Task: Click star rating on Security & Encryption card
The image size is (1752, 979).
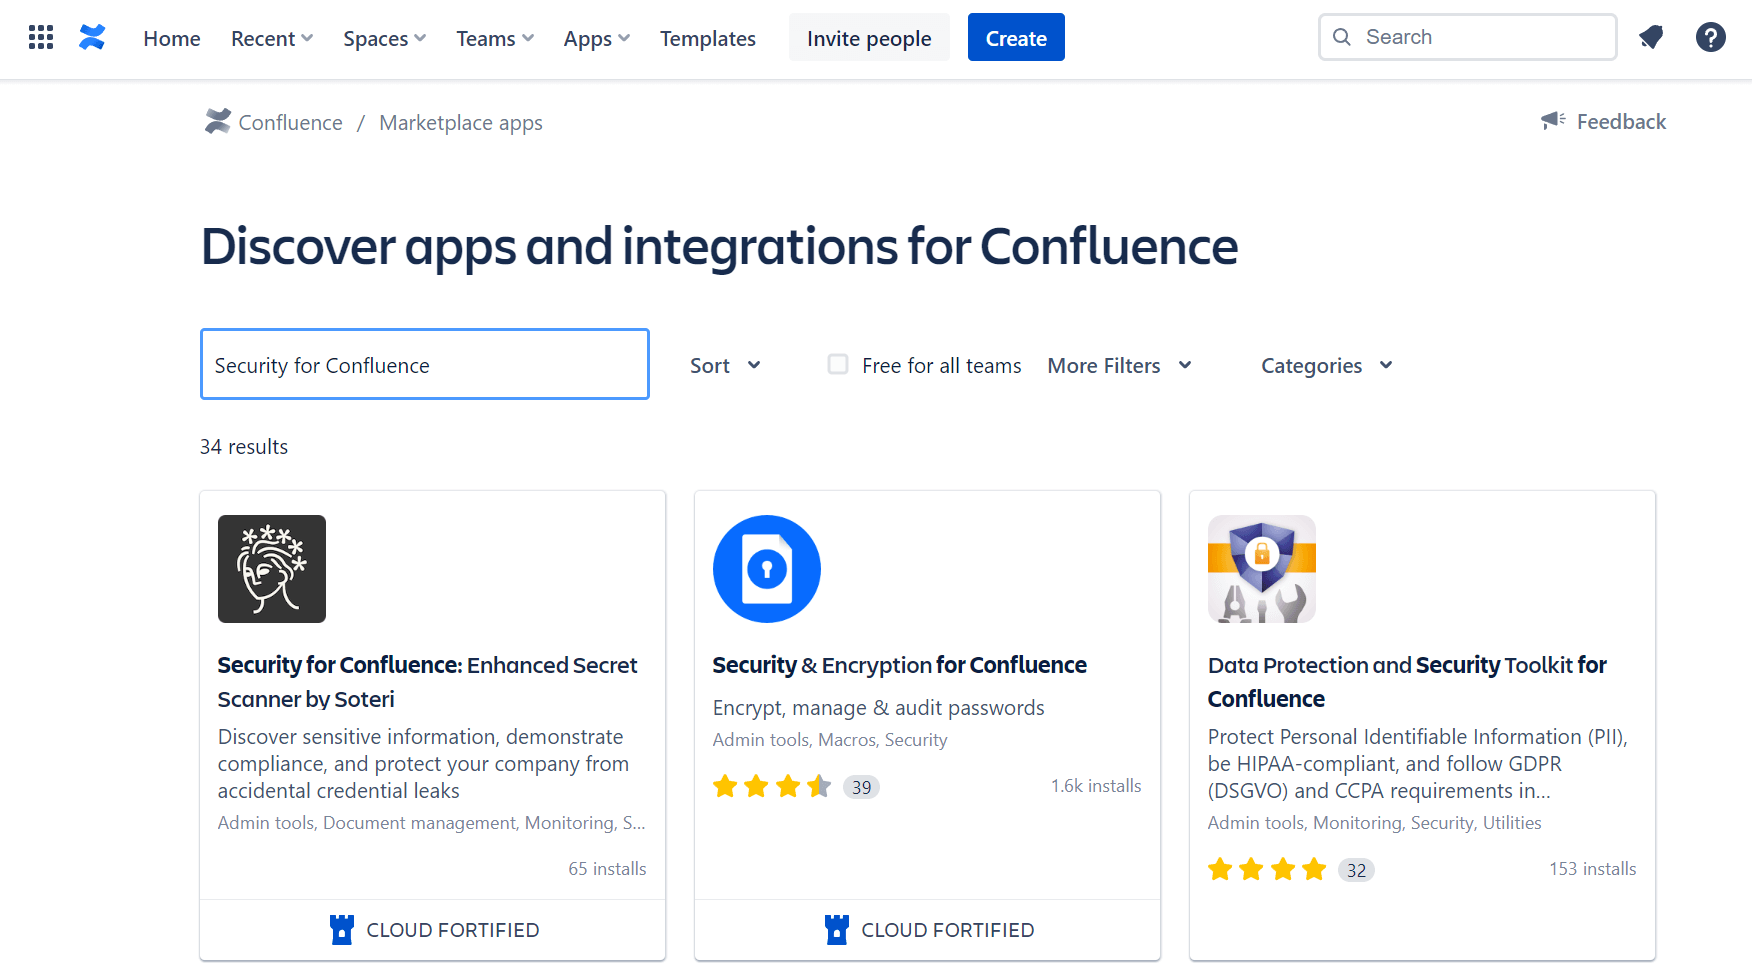Action: point(772,787)
